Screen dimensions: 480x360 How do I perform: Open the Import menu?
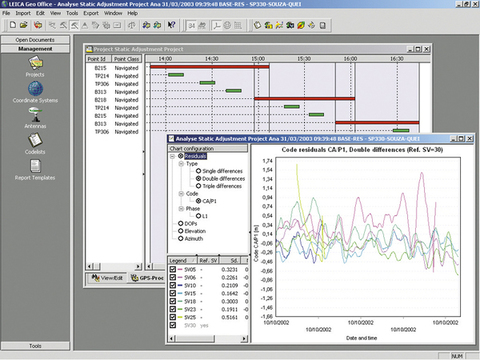tap(23, 13)
